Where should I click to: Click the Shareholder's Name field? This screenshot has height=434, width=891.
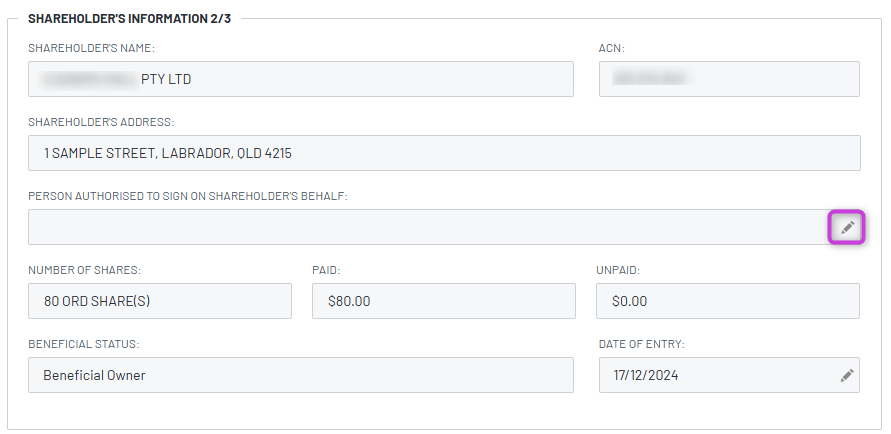coord(300,79)
